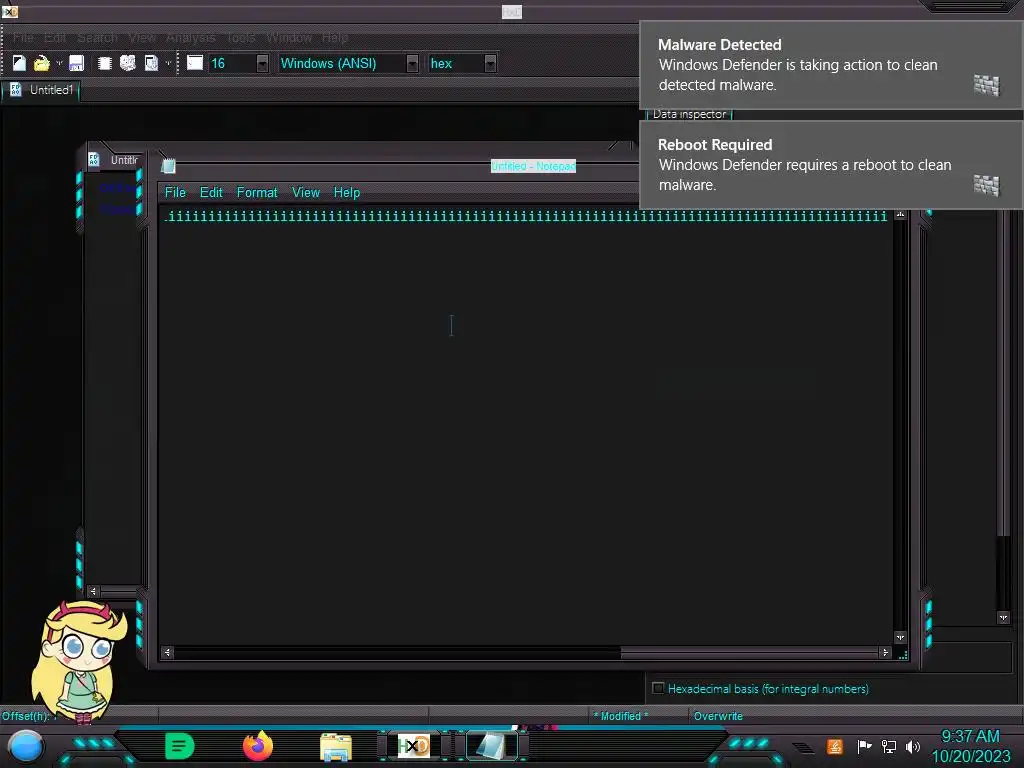
Task: Click the clock showing 9:37 AM
Action: tap(970, 736)
